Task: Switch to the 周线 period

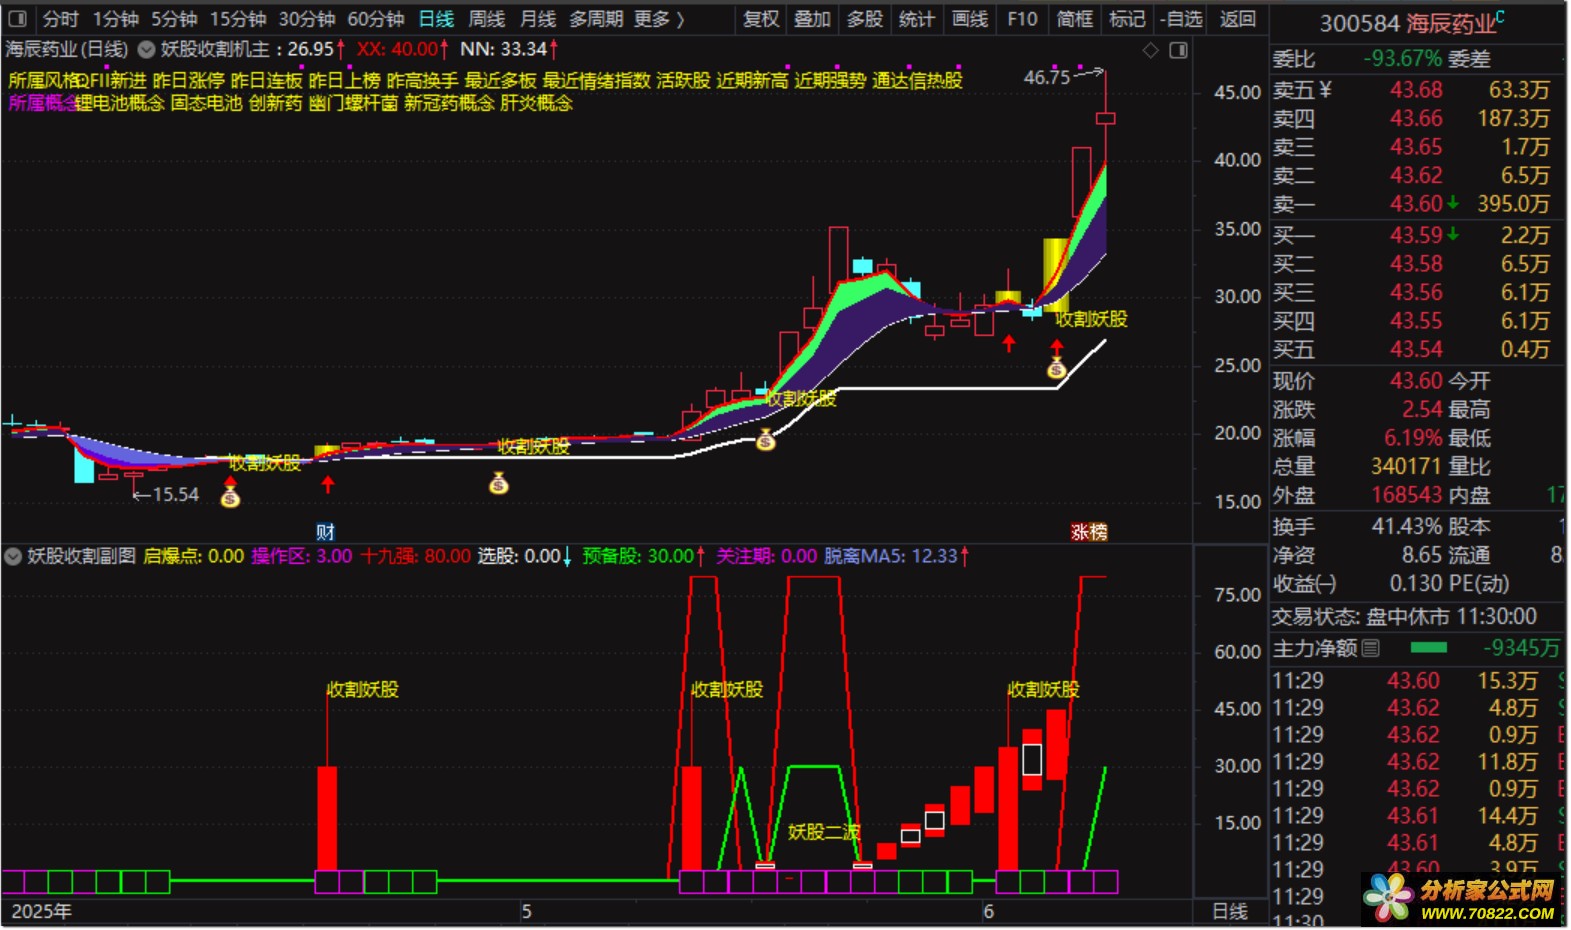Action: 487,19
